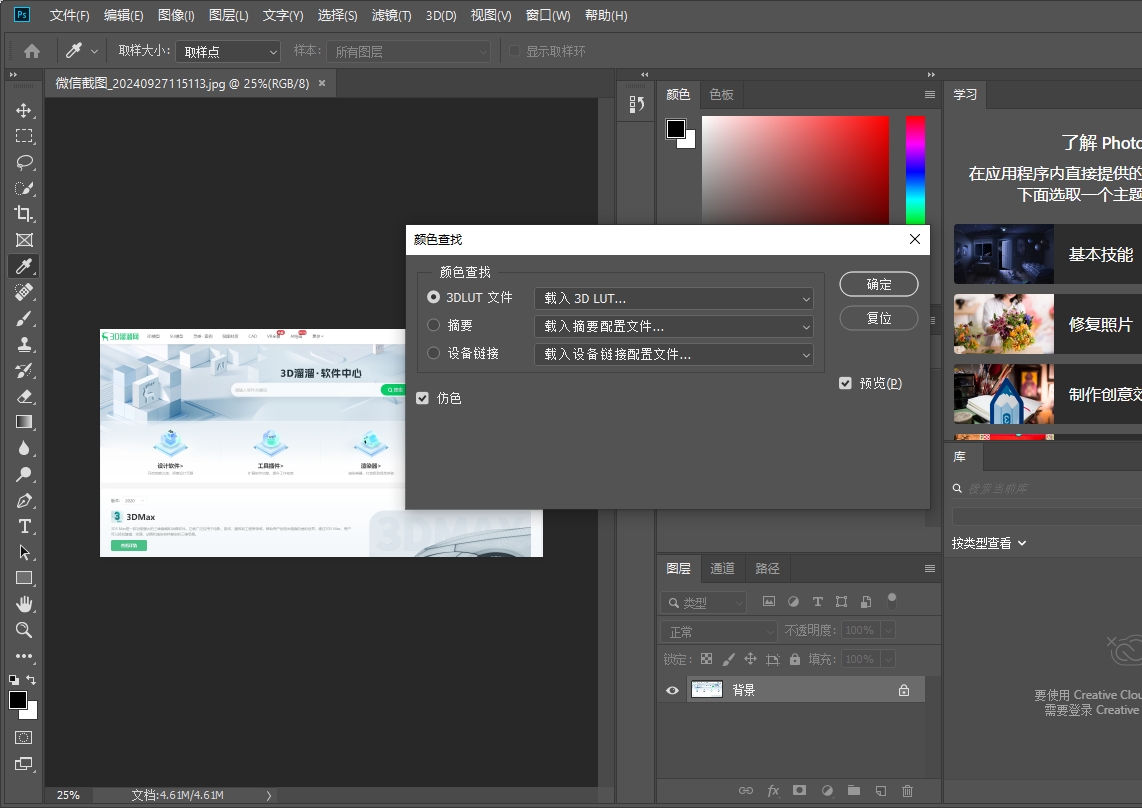Open the 取样大小 dropdown
This screenshot has height=808, width=1142.
pos(229,51)
